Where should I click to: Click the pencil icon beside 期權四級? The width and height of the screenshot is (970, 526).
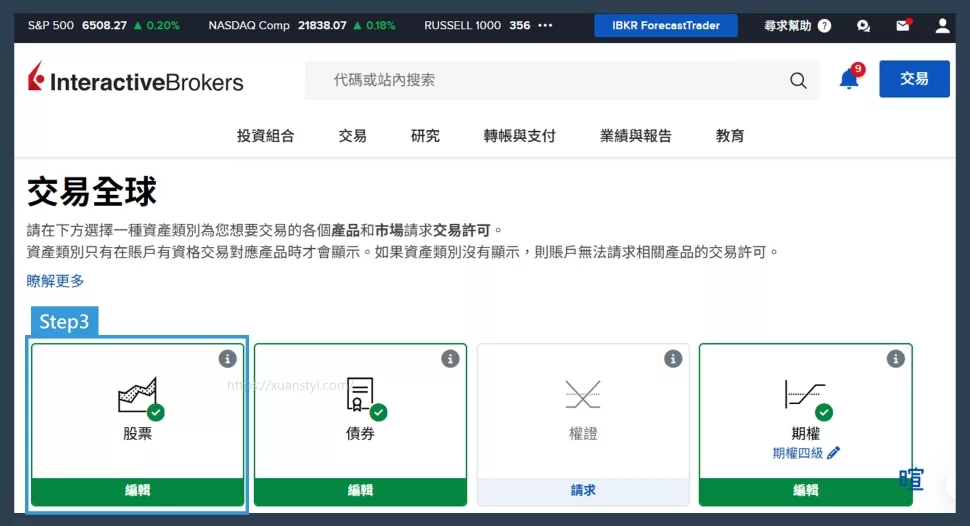tap(834, 453)
